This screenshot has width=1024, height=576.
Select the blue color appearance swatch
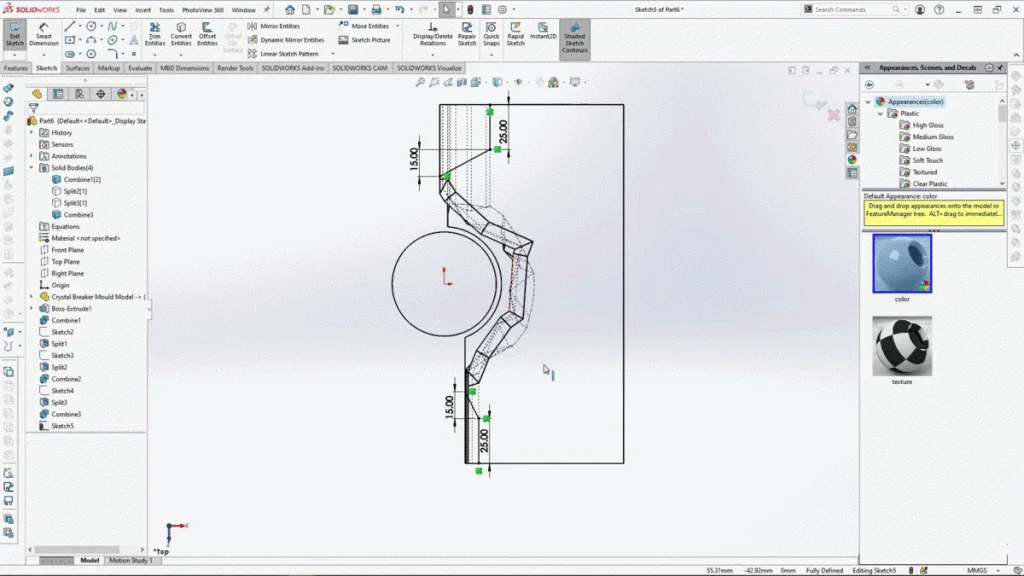click(x=901, y=264)
